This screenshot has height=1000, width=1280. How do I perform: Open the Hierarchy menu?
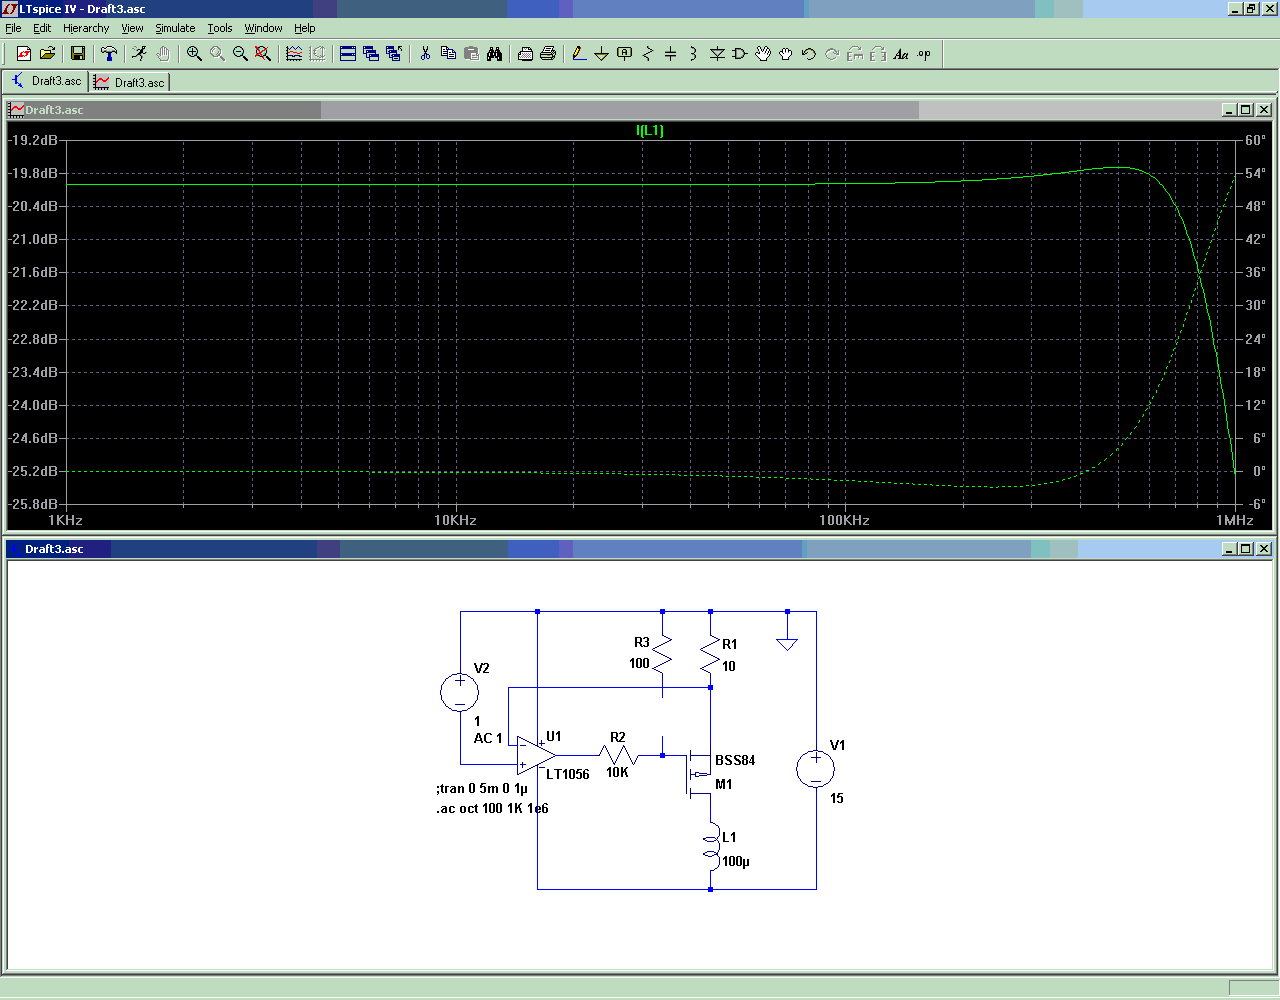(x=86, y=28)
